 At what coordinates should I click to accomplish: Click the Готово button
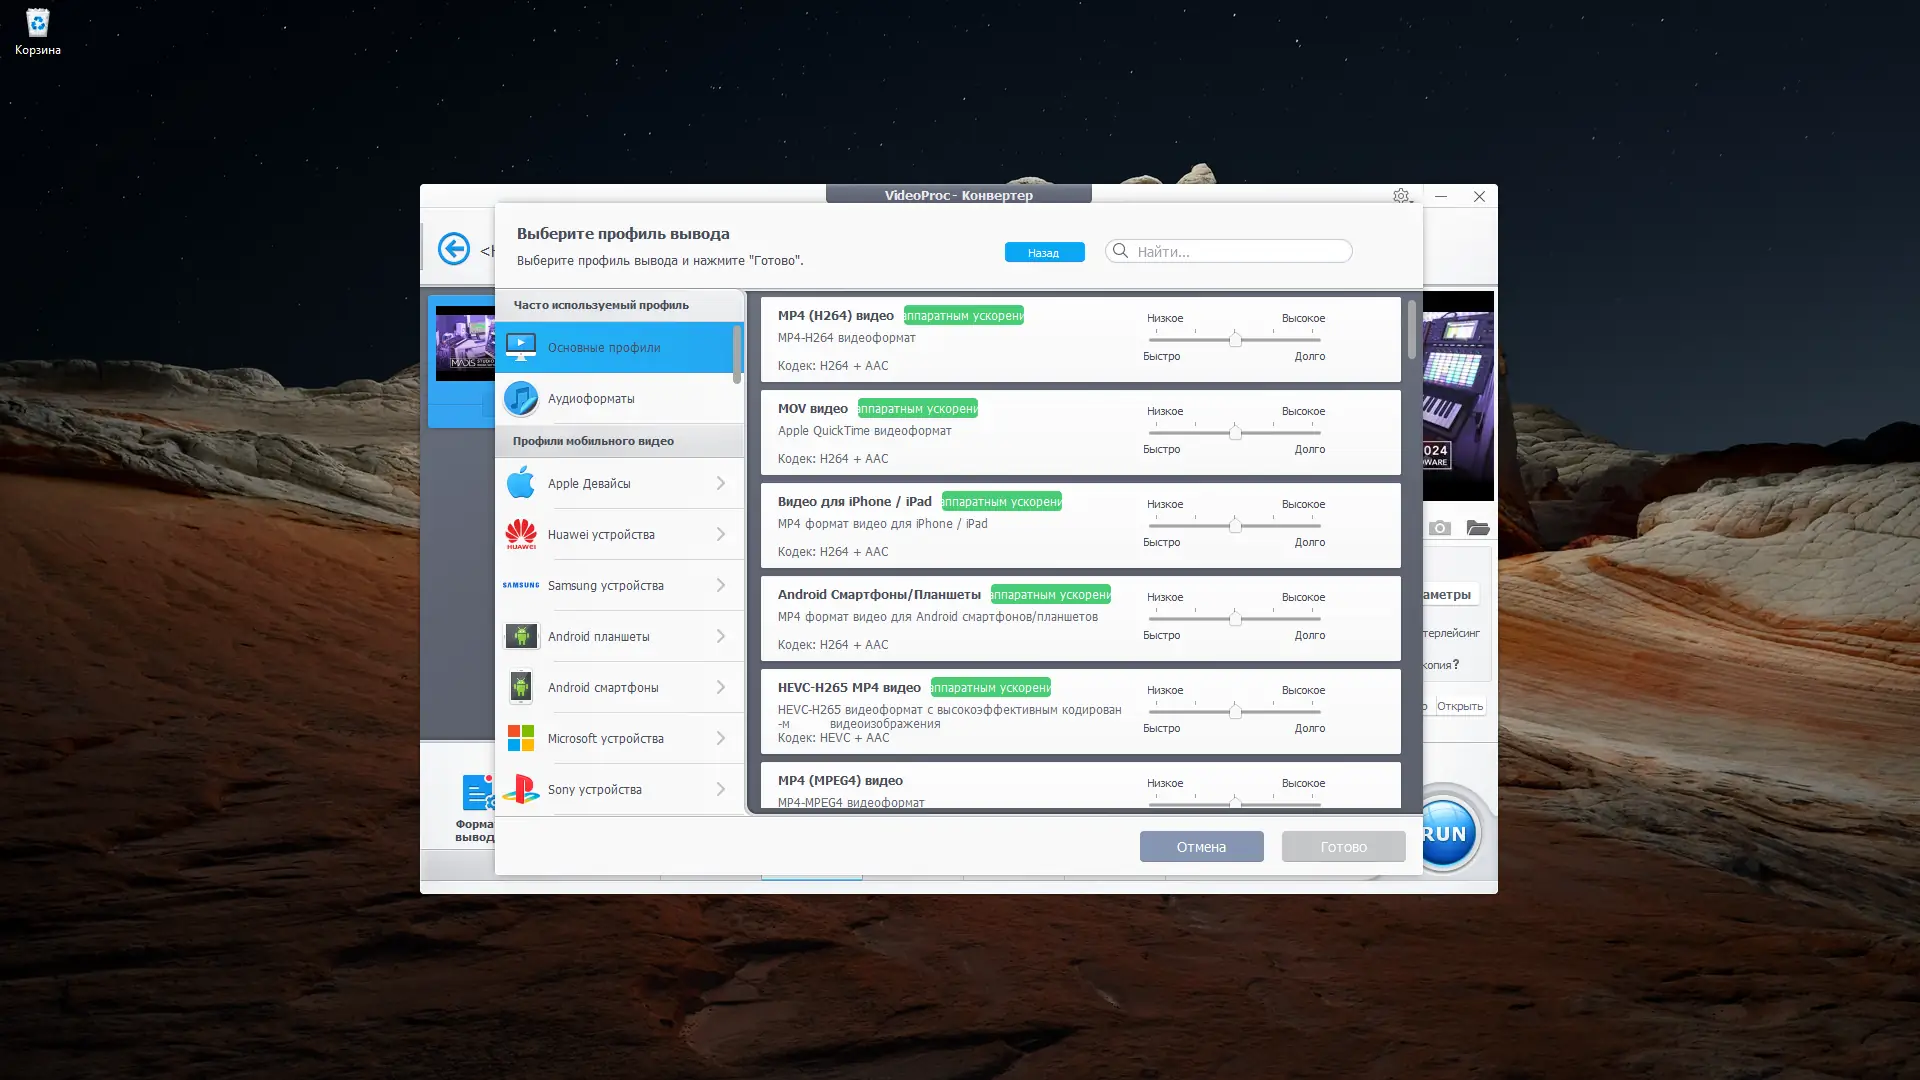click(1343, 847)
